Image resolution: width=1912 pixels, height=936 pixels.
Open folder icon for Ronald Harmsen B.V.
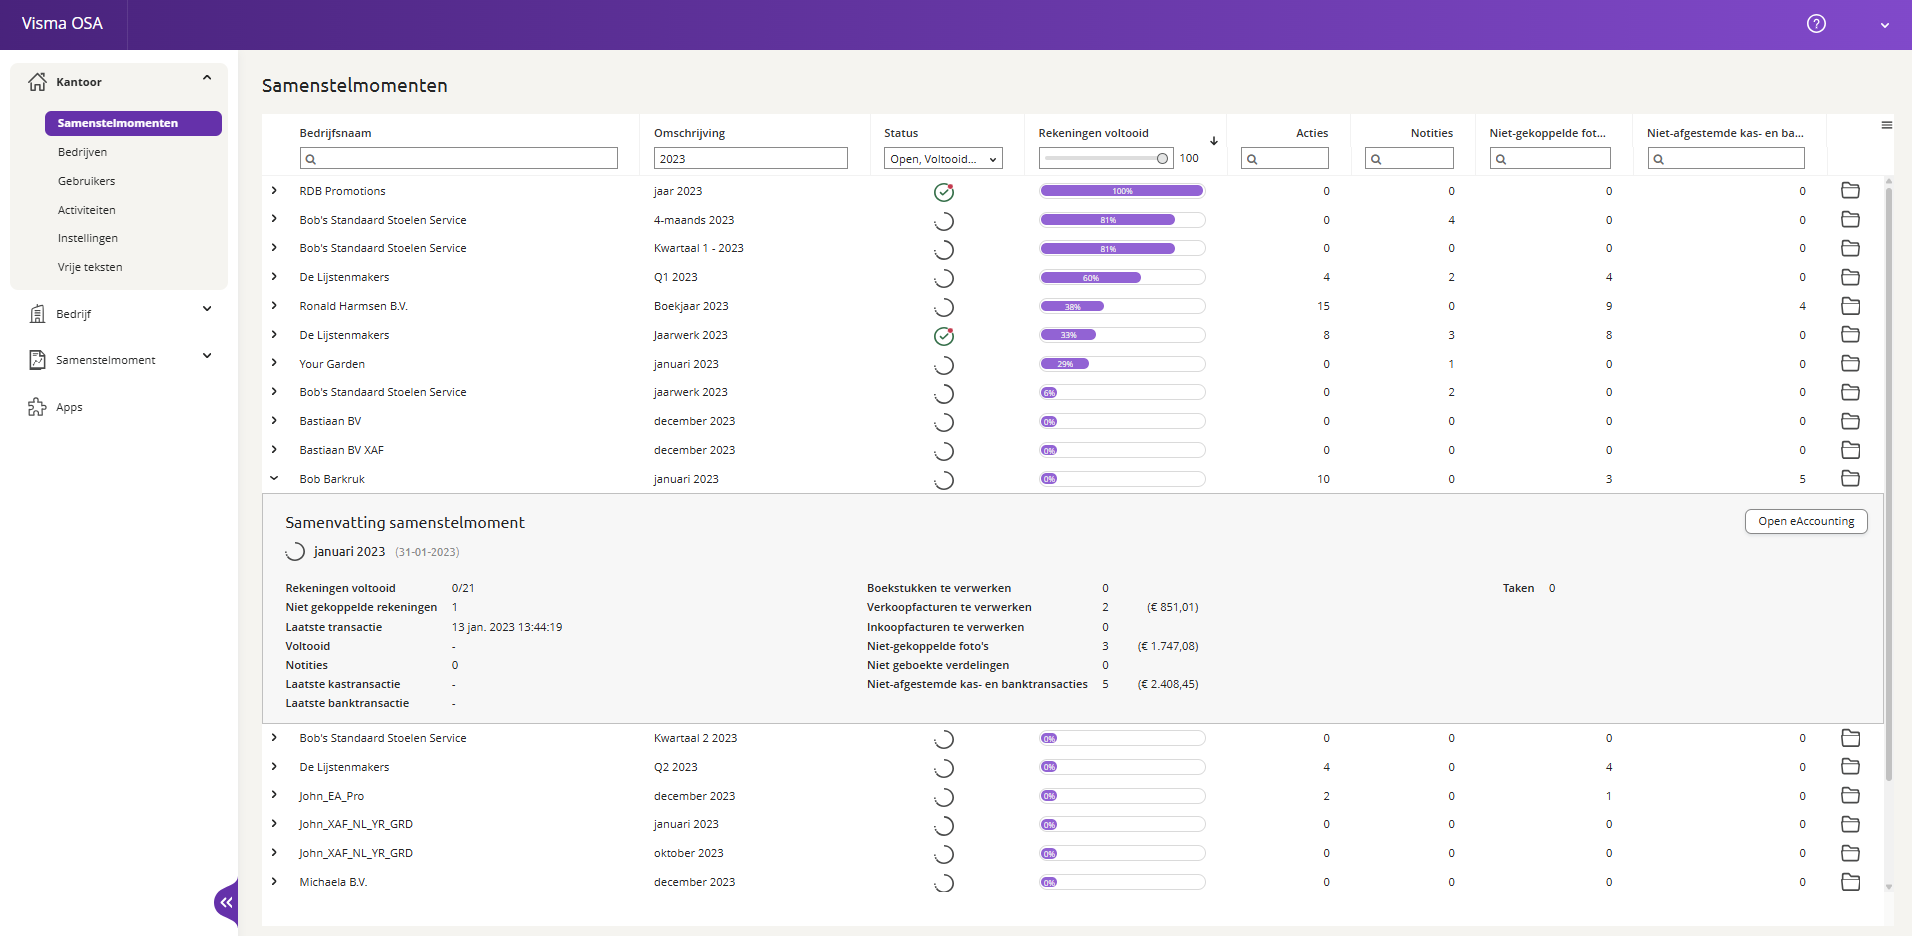click(1850, 306)
